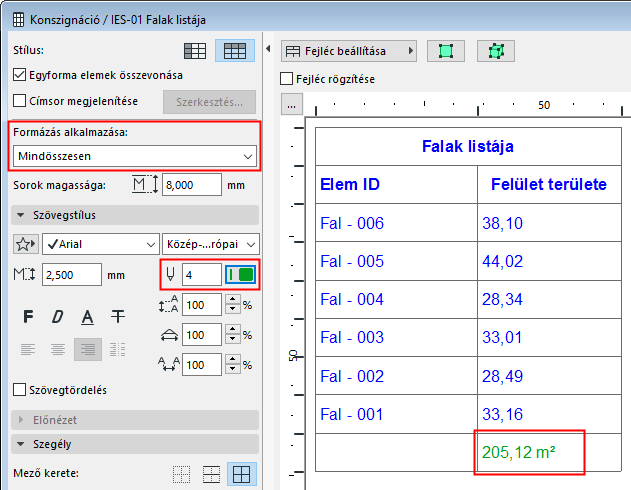Screen dimensions: 631x490
Task: Enable Fejléc rögzítése checkbox
Action: tap(286, 78)
